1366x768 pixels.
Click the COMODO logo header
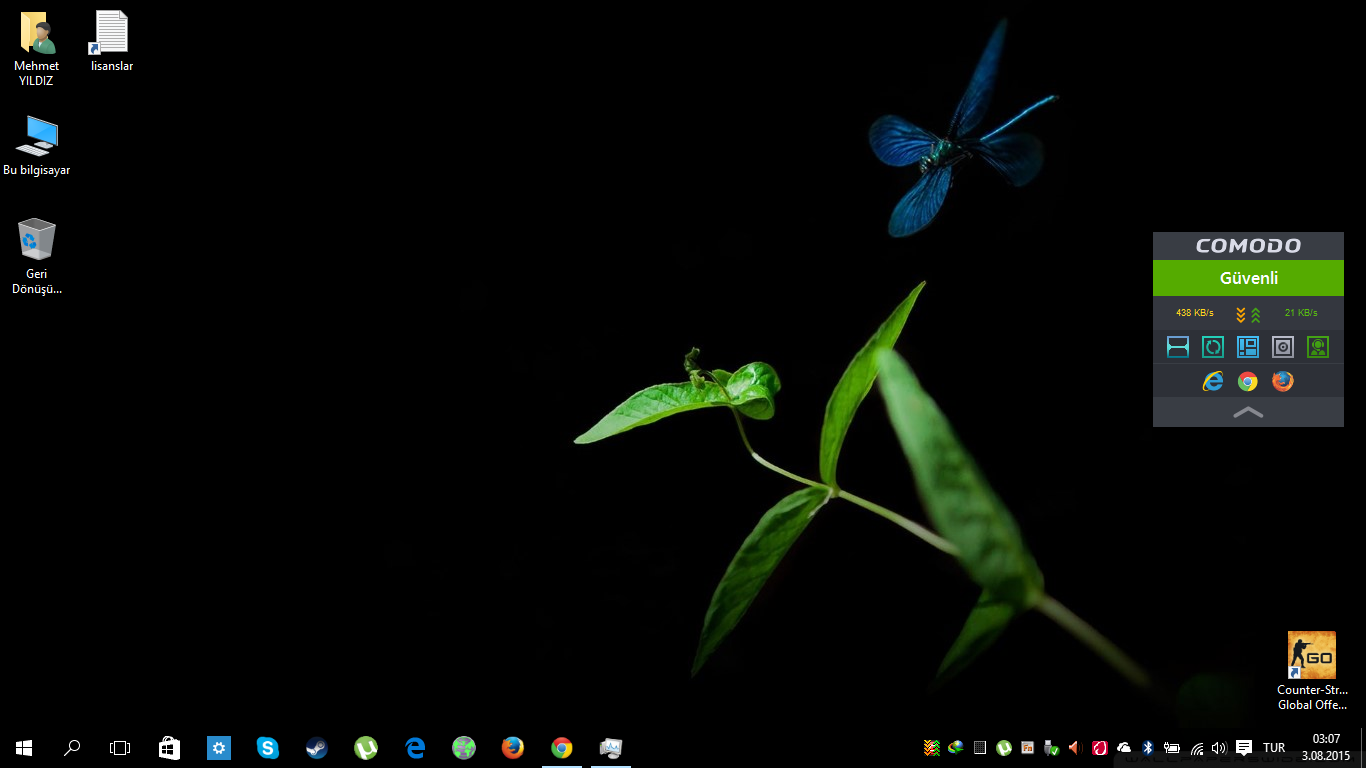tap(1248, 246)
